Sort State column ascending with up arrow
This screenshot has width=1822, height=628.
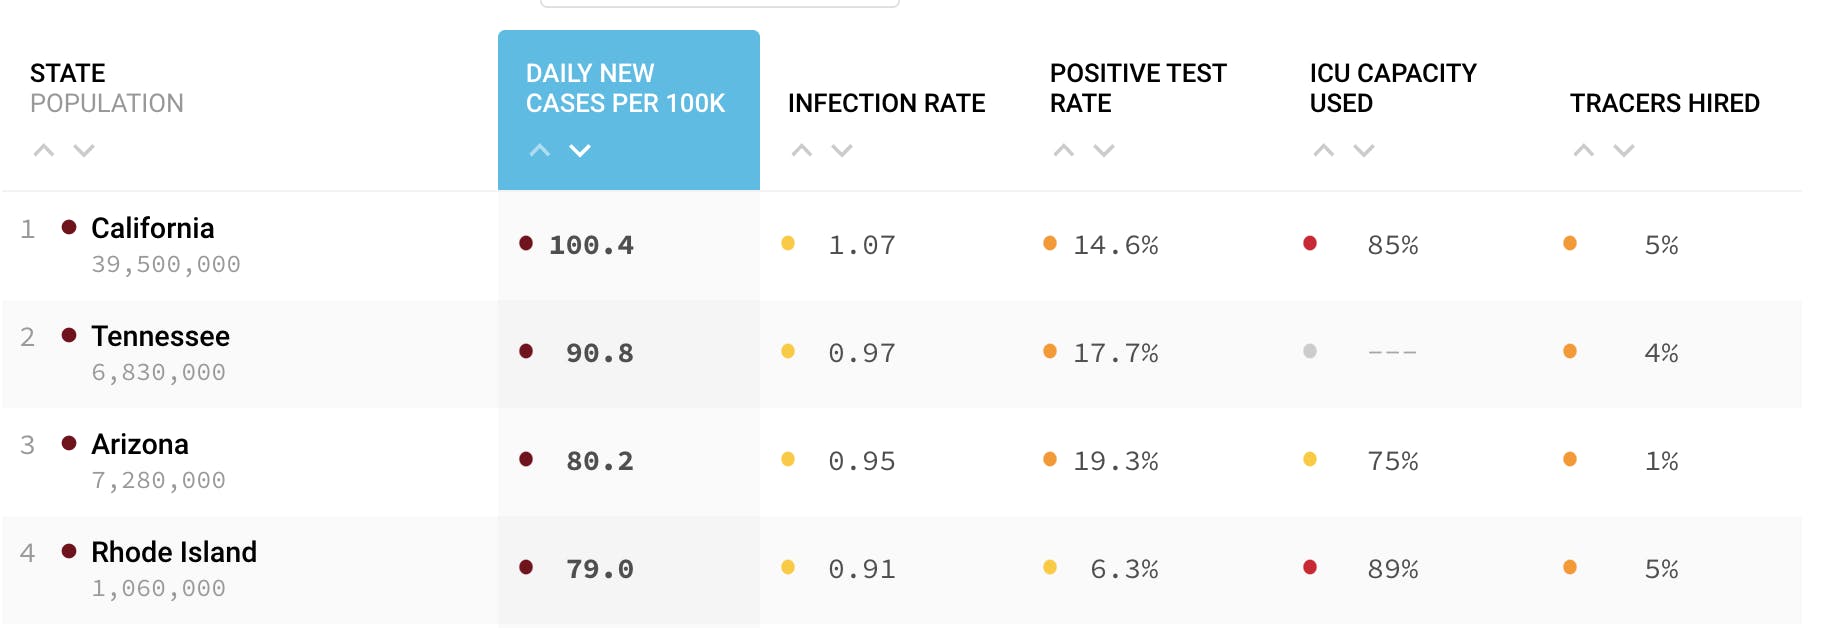coord(44,151)
